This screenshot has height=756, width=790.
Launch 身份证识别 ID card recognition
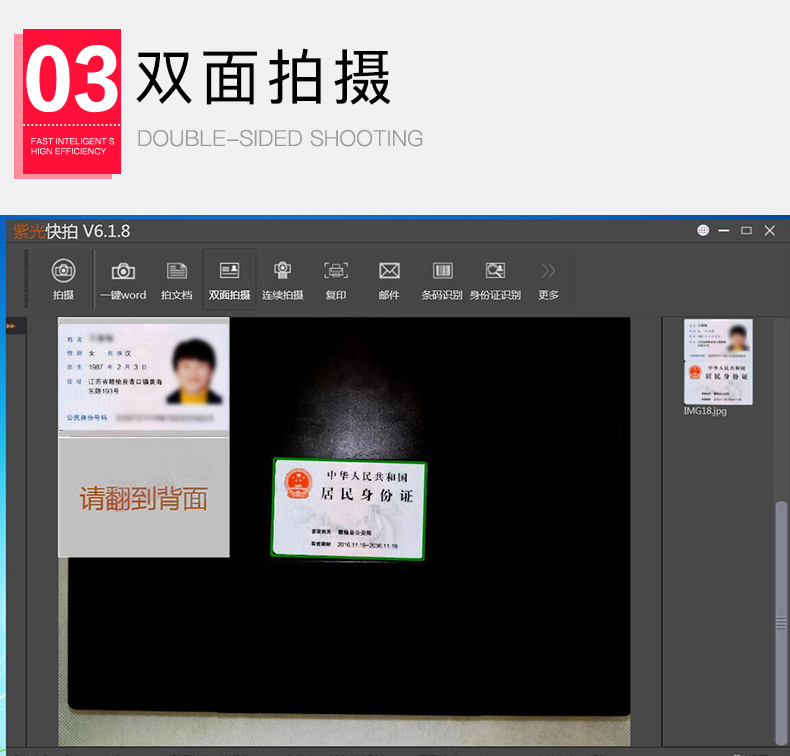click(x=495, y=281)
